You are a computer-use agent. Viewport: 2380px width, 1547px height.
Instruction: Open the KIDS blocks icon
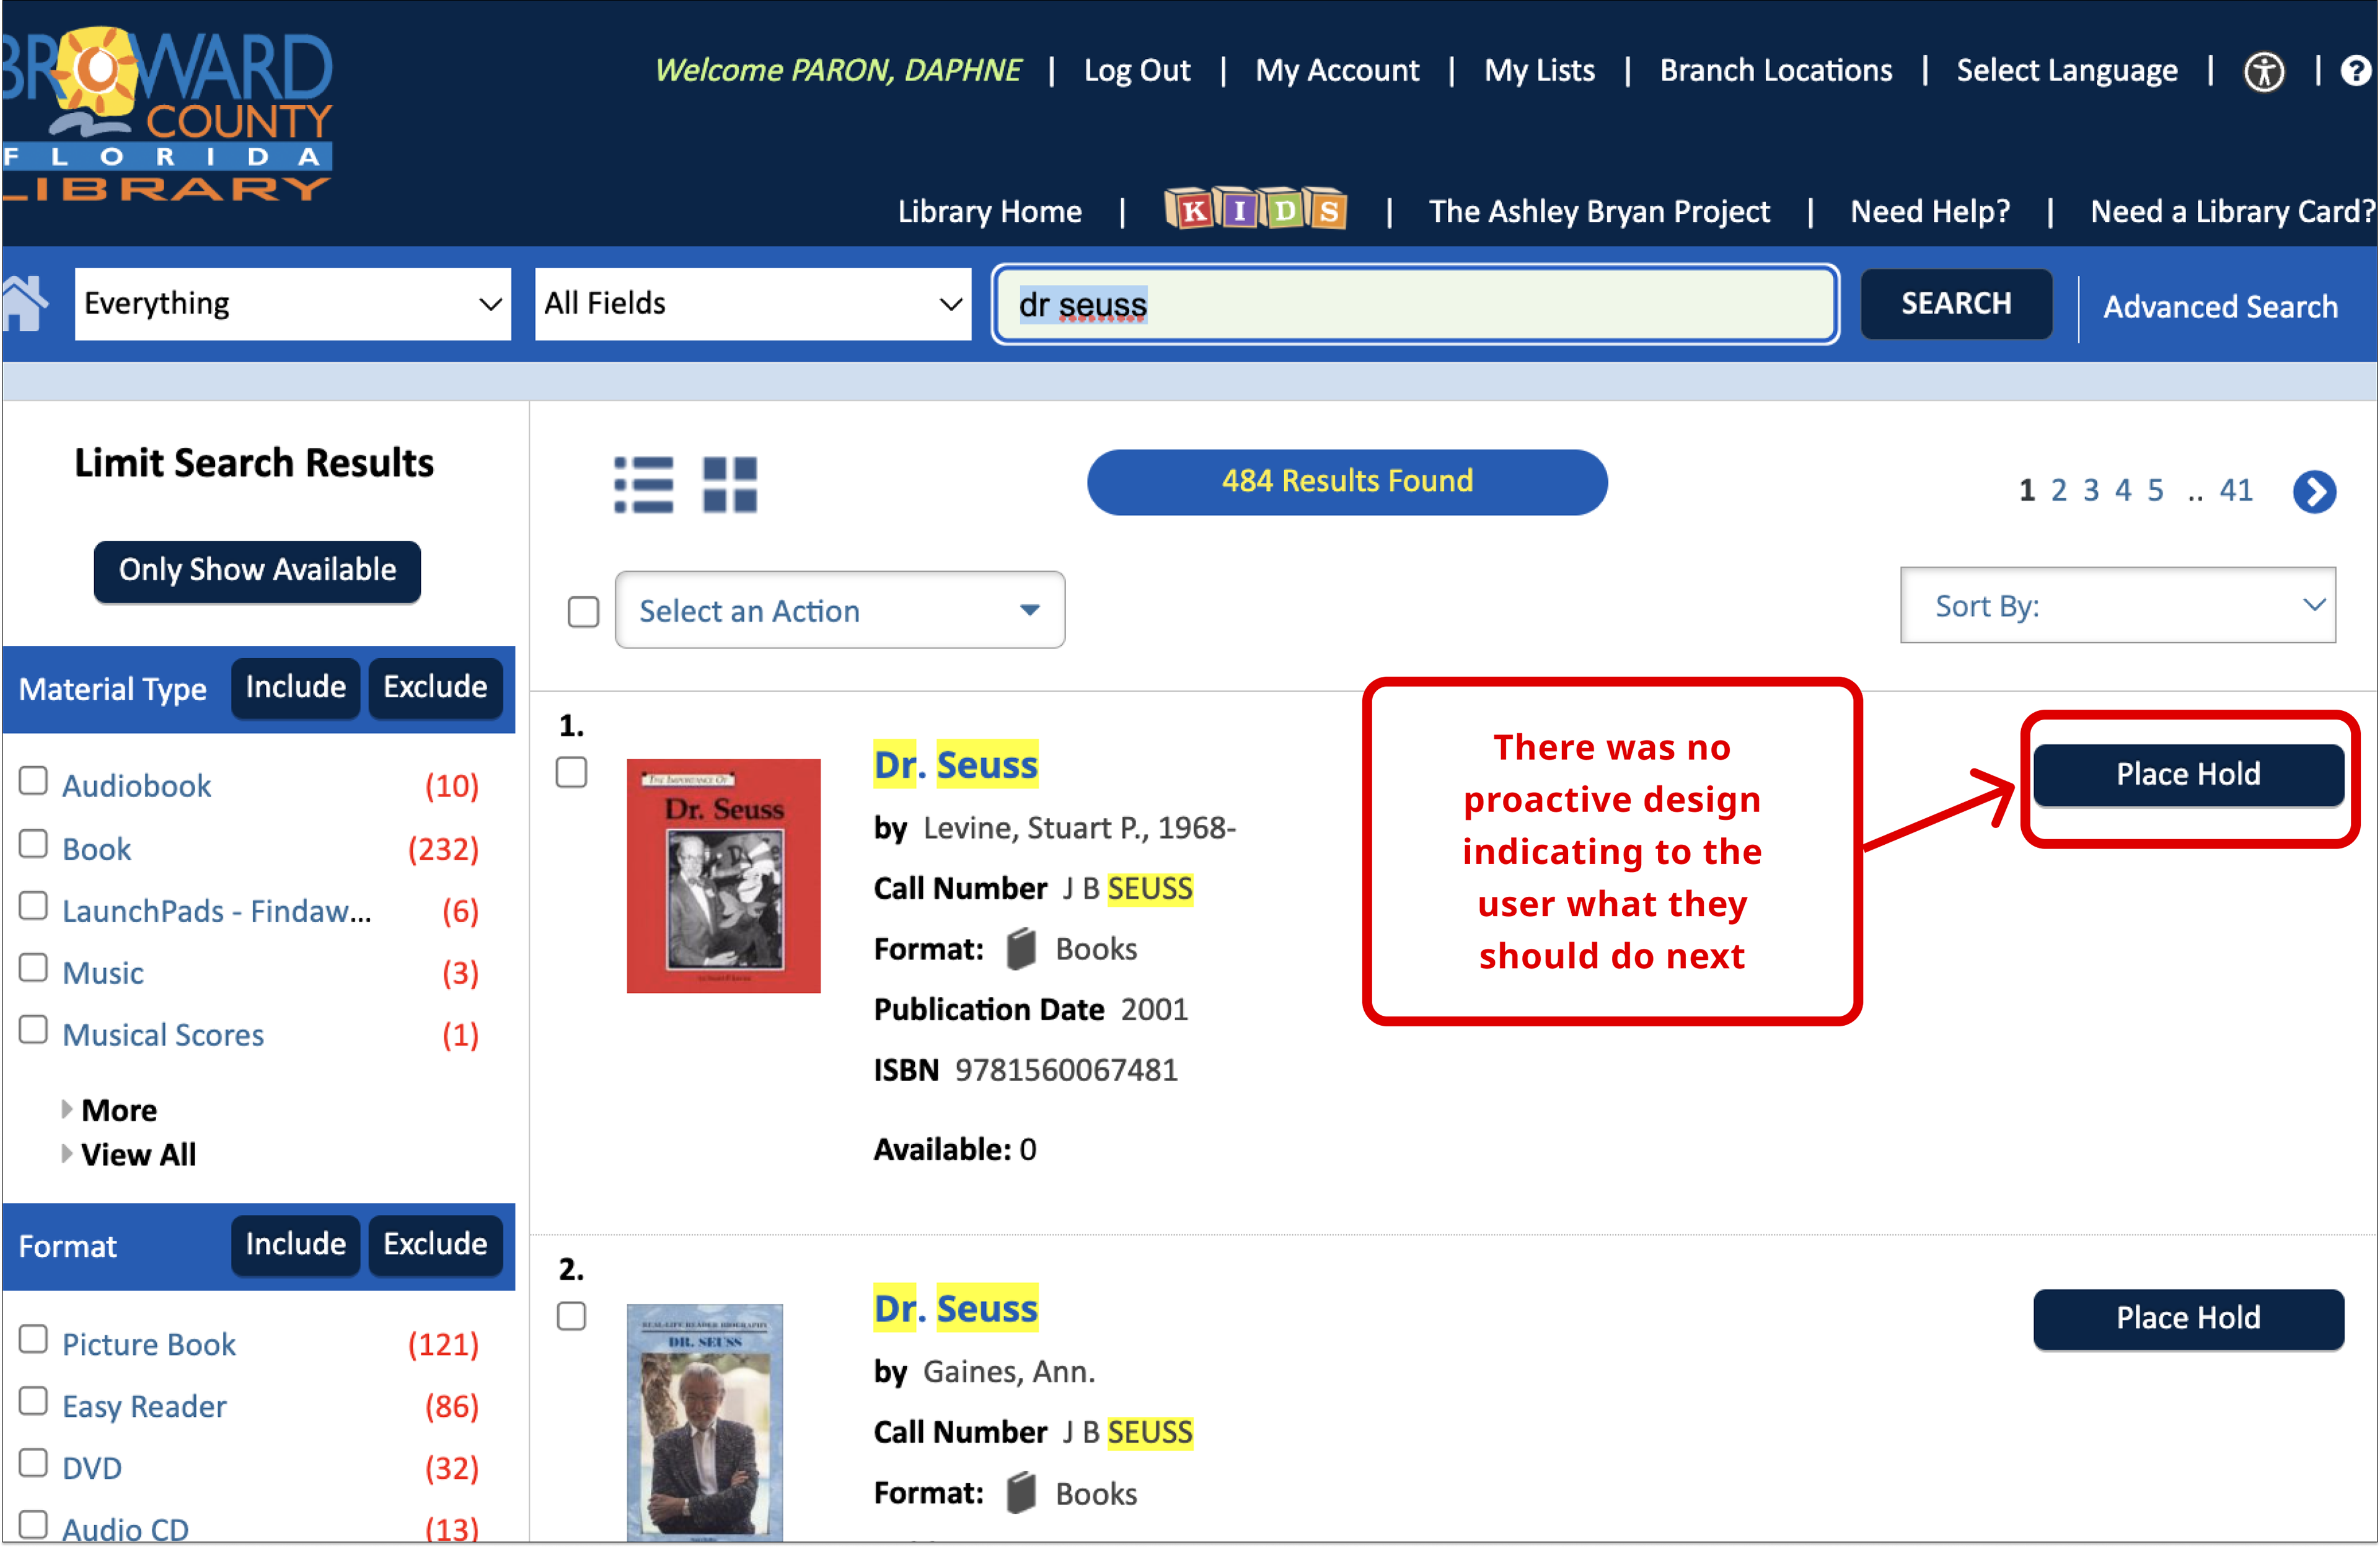tap(1256, 209)
